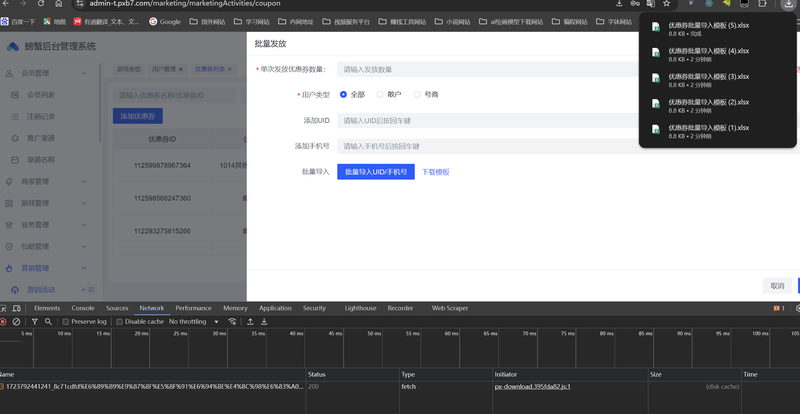800x414 pixels.
Task: Click the 添加优惠券 button
Action: (138, 116)
